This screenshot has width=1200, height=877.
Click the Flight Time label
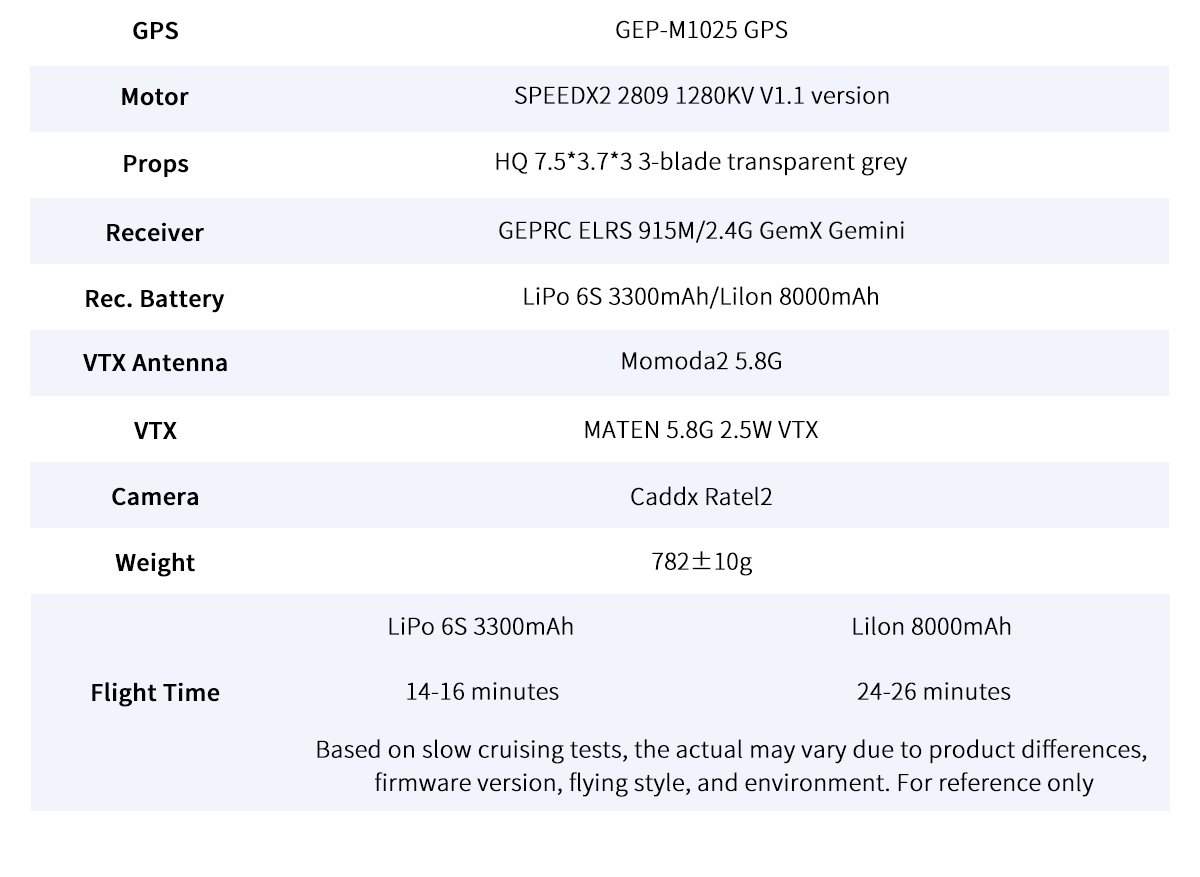click(155, 693)
